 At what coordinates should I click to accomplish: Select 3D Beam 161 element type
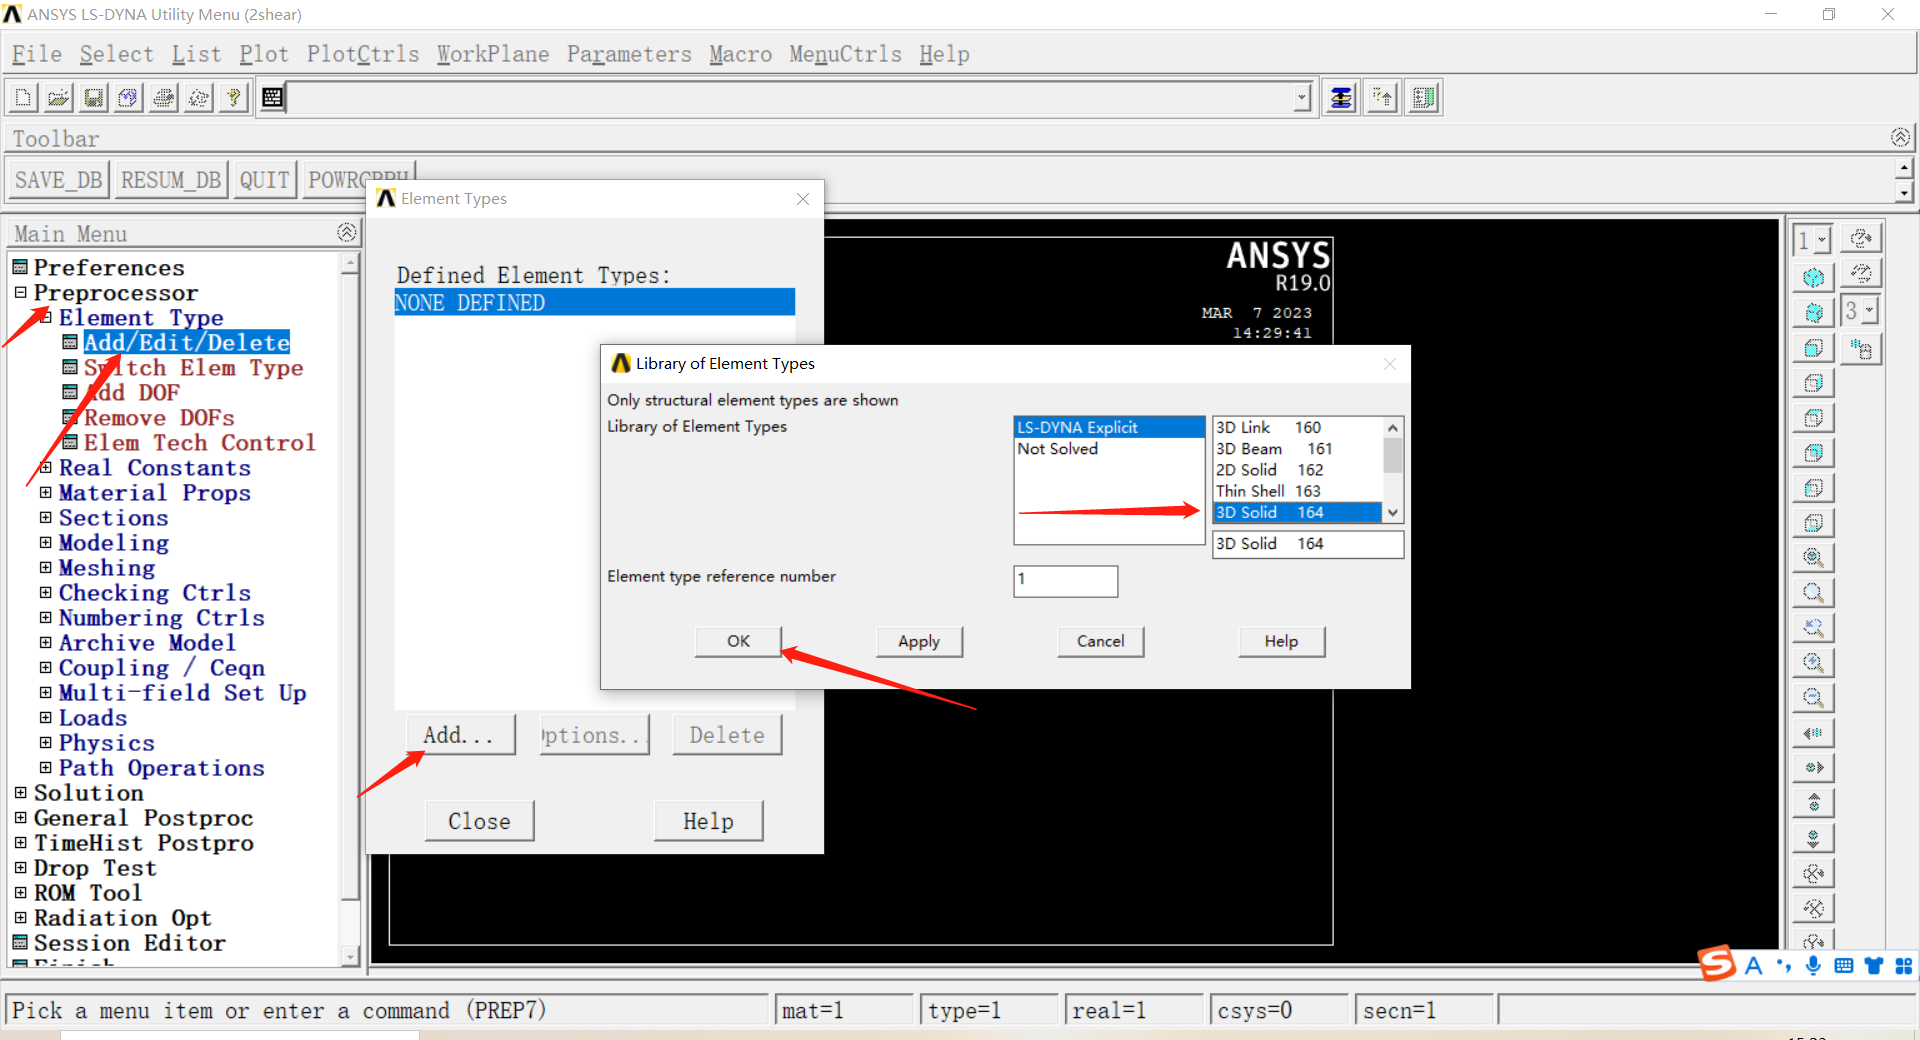pos(1298,449)
